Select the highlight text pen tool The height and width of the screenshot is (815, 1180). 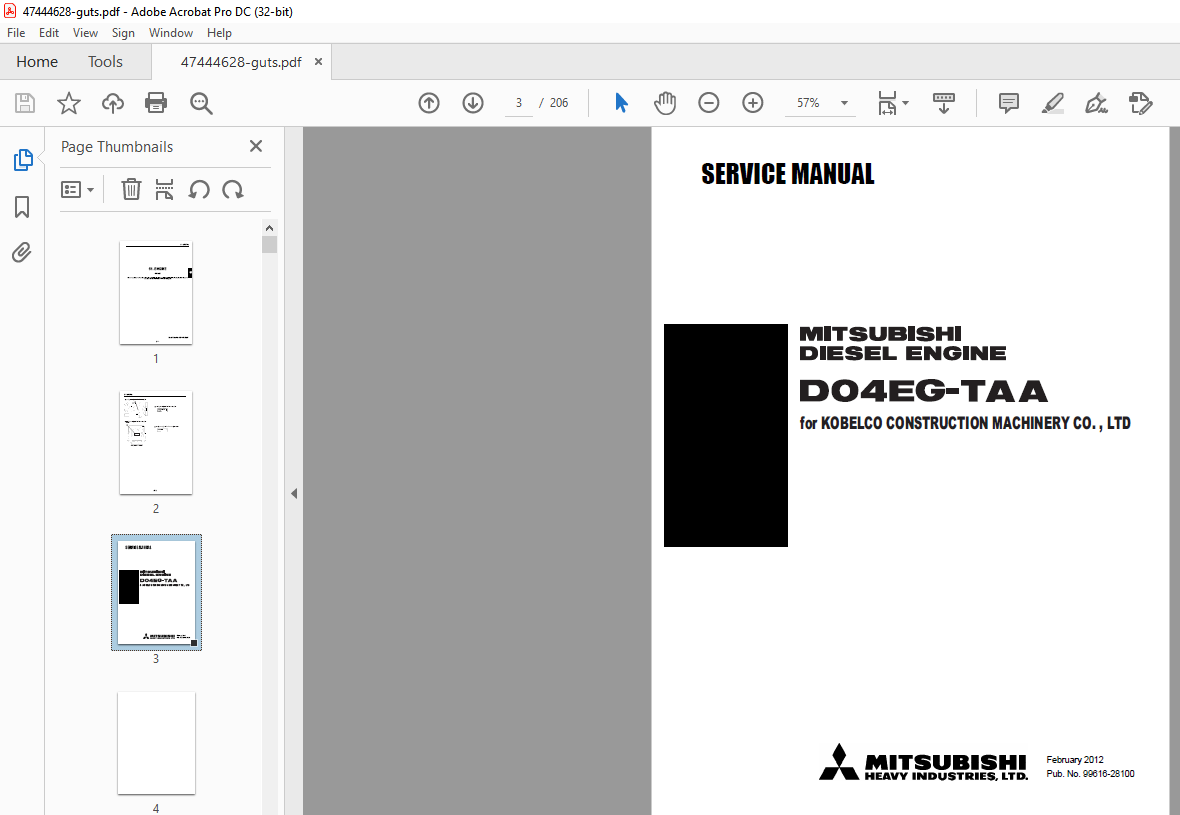[x=1052, y=103]
